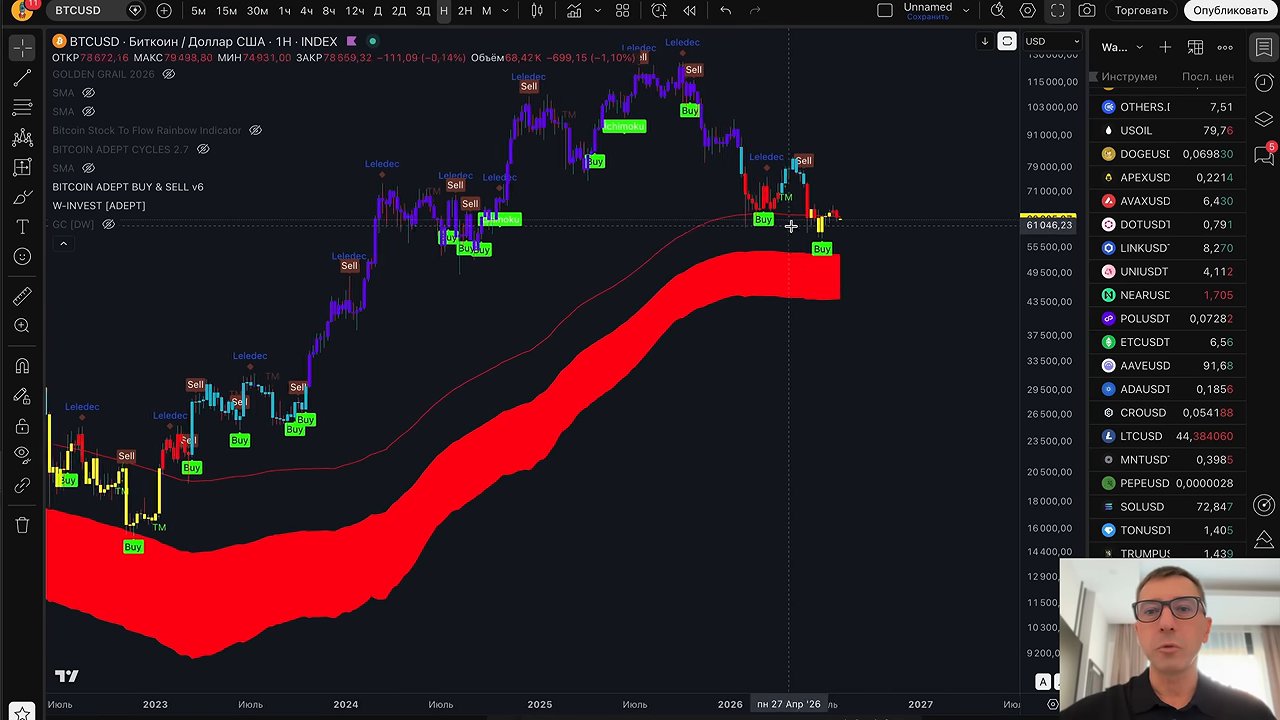
Task: Select the crosshair cursor tool
Action: point(22,48)
